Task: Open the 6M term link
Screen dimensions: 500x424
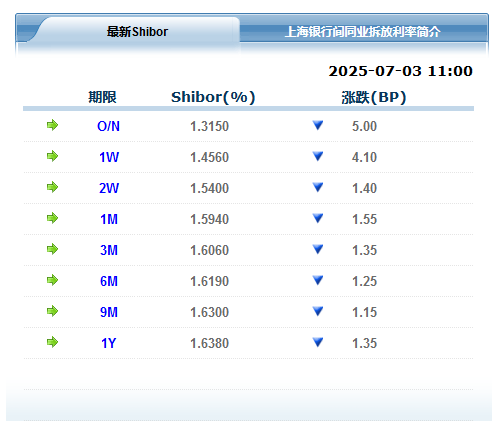Action: (x=109, y=281)
